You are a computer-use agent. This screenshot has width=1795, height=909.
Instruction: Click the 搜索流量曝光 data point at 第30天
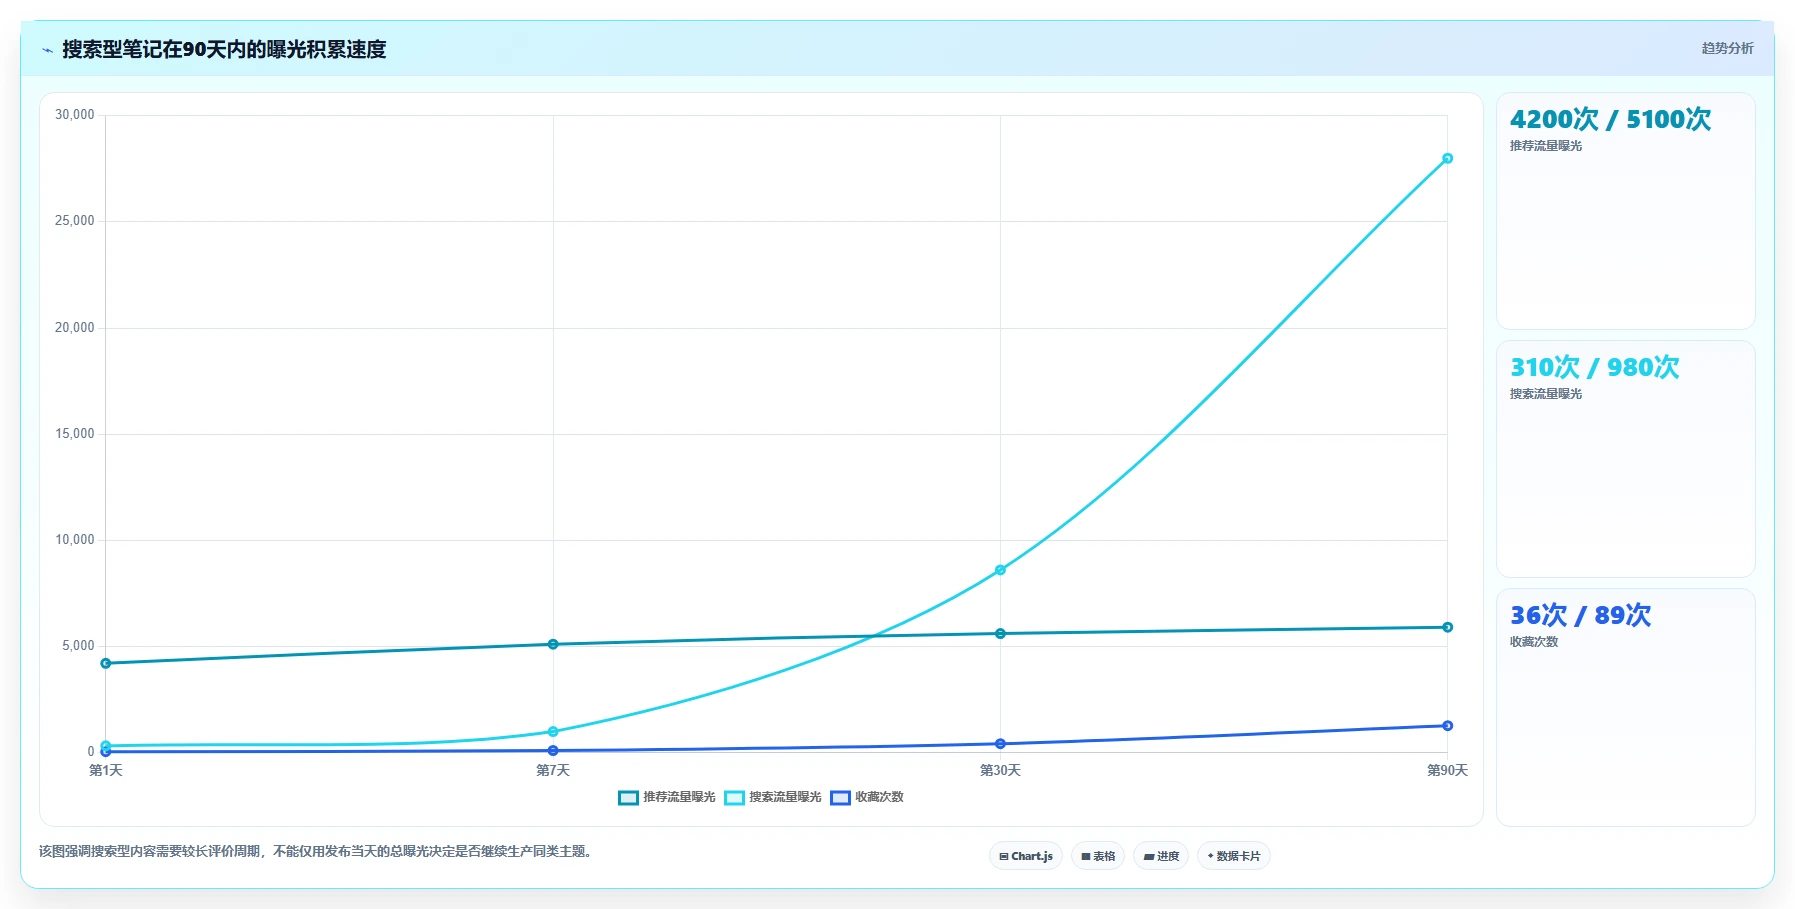click(x=1000, y=570)
